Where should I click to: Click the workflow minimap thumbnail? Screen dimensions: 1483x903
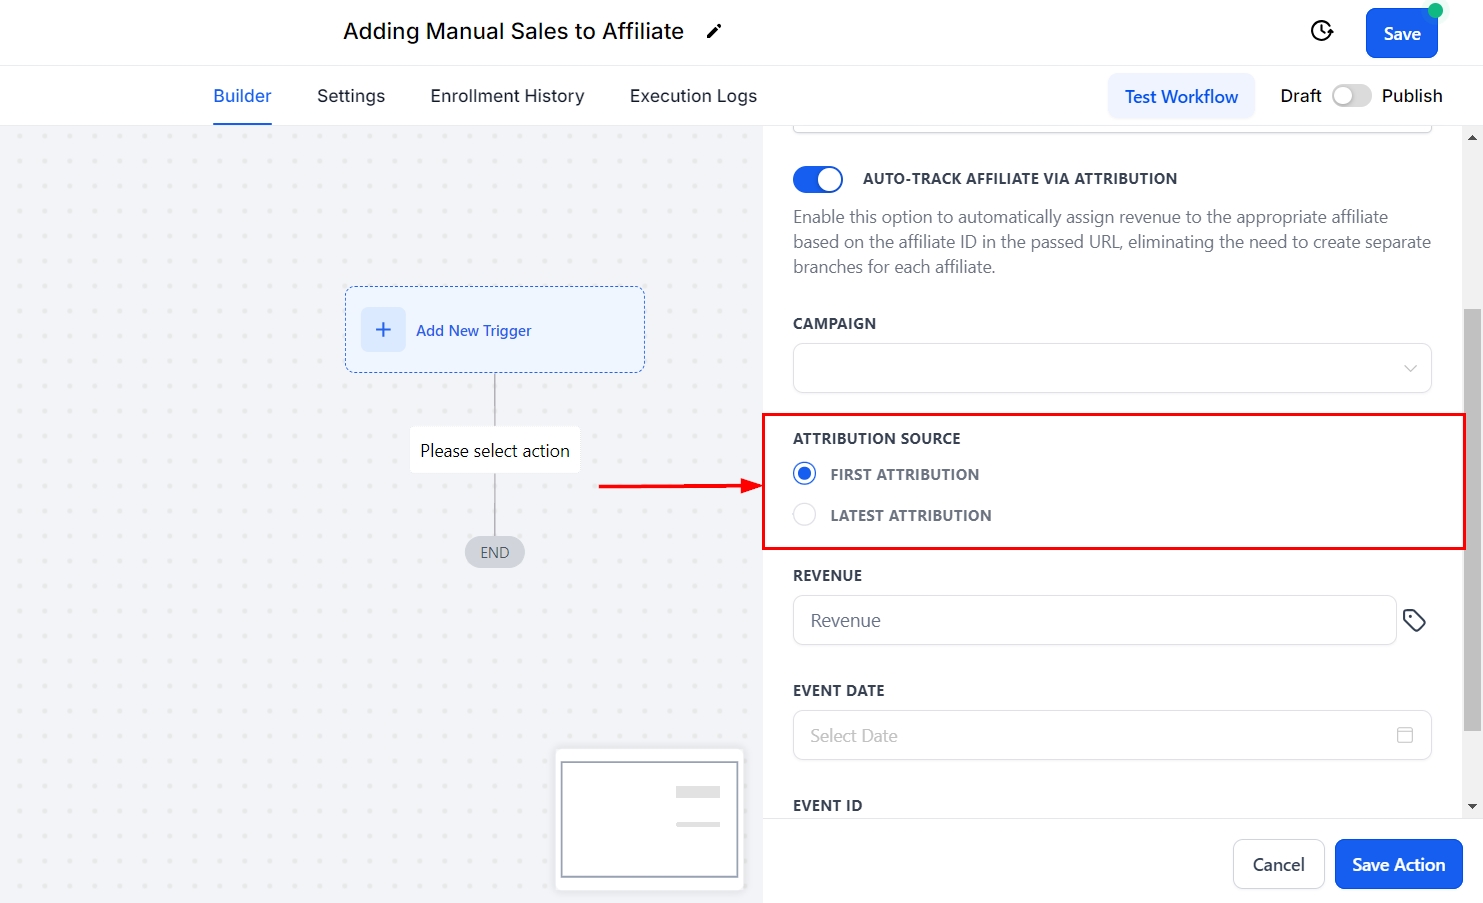tap(649, 819)
